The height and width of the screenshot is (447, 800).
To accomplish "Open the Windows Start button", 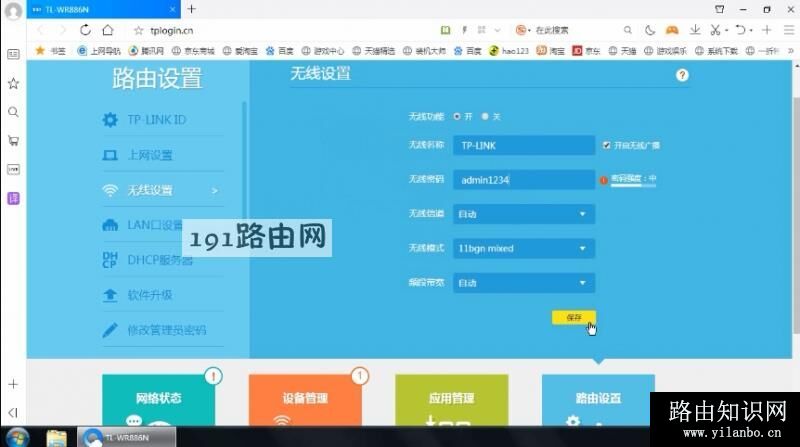I will point(17,437).
